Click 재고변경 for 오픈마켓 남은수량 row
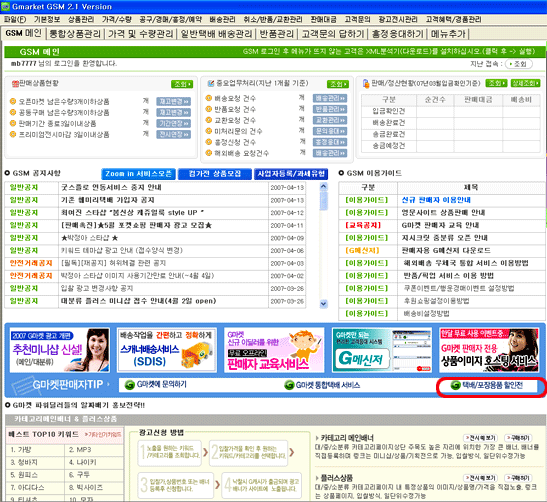The image size is (547, 502). (173, 102)
